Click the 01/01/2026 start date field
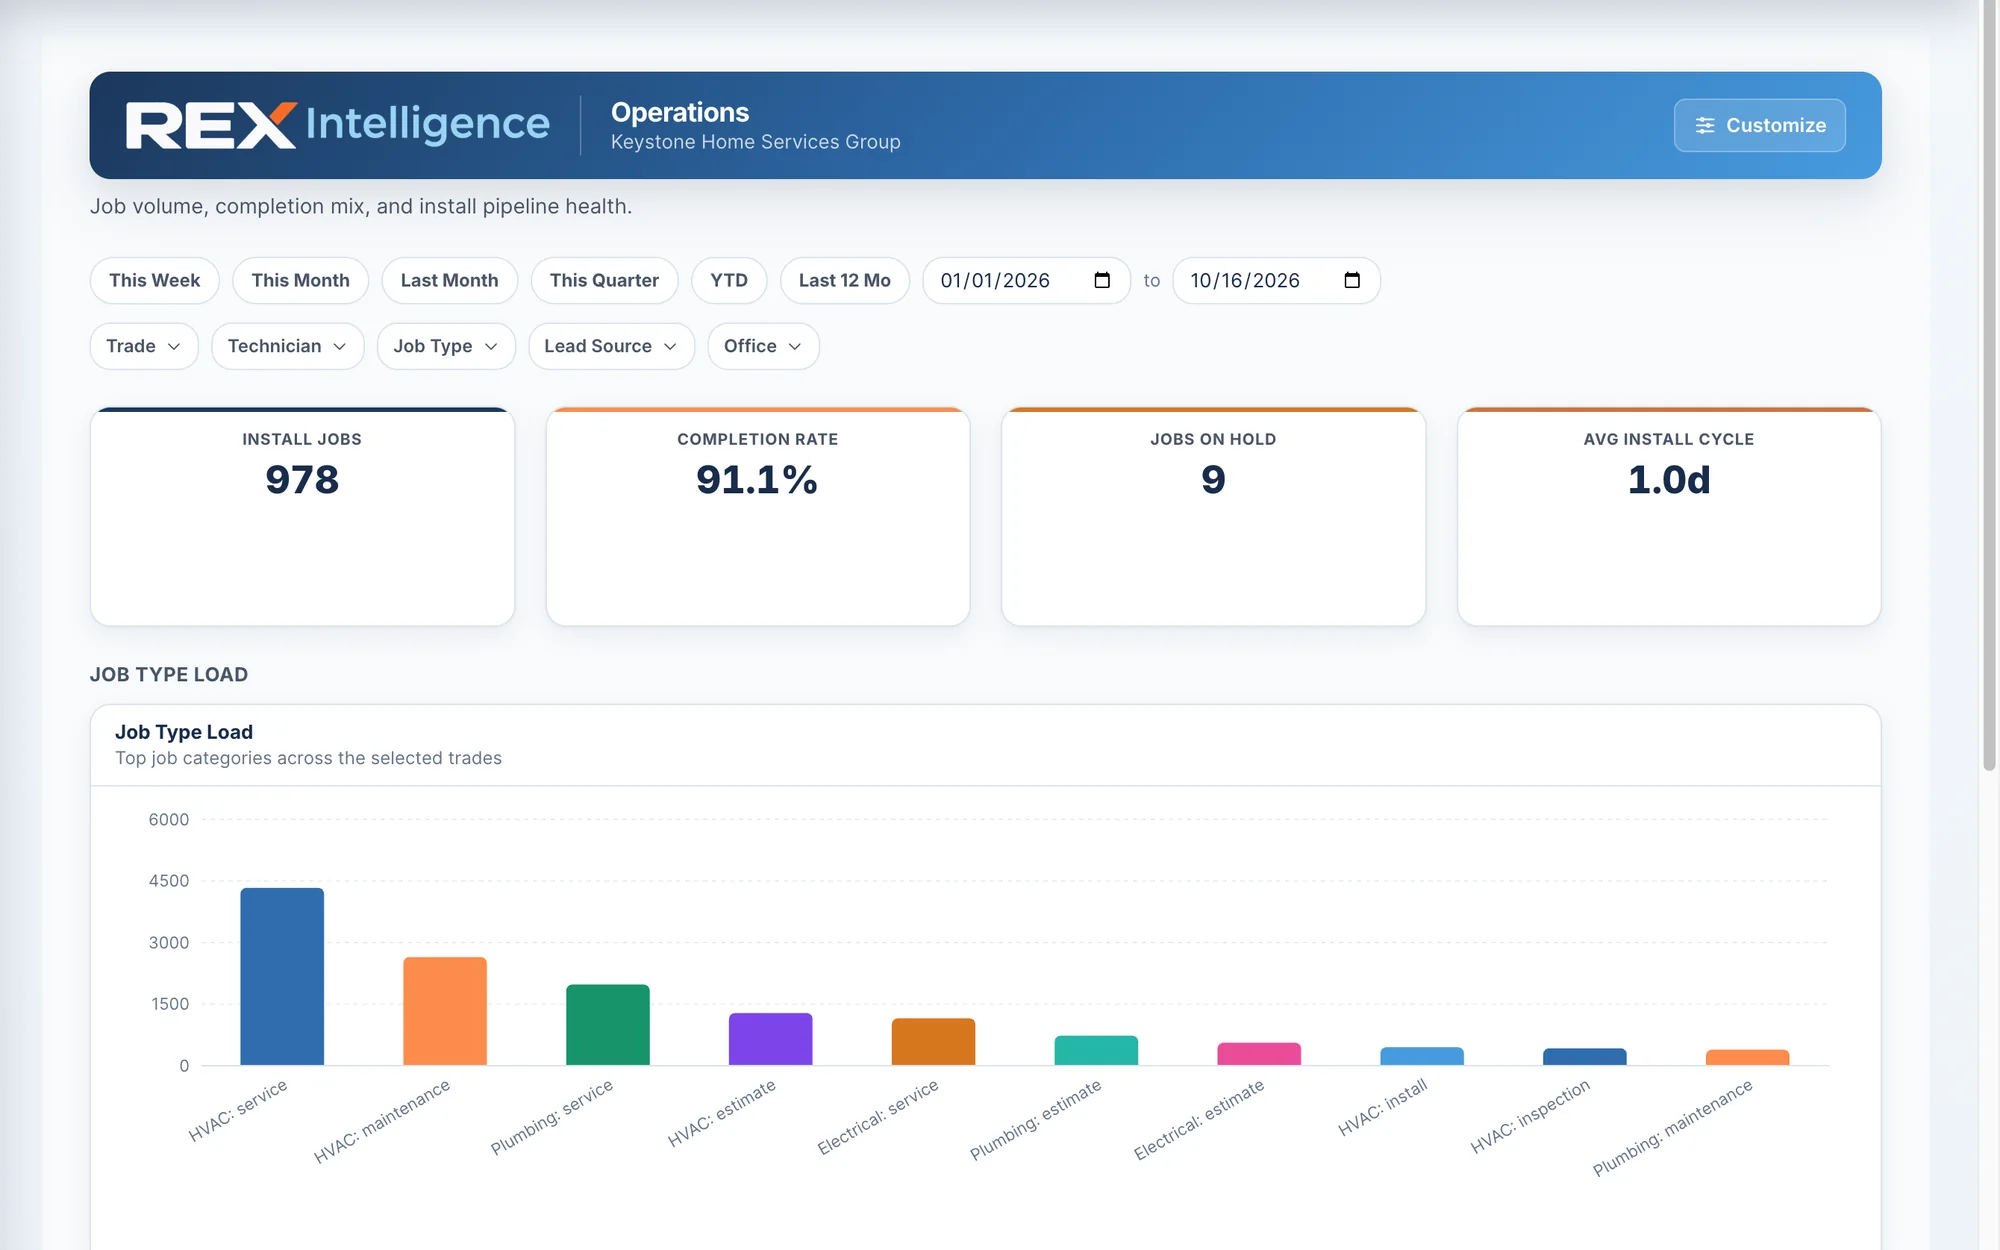 (1026, 280)
